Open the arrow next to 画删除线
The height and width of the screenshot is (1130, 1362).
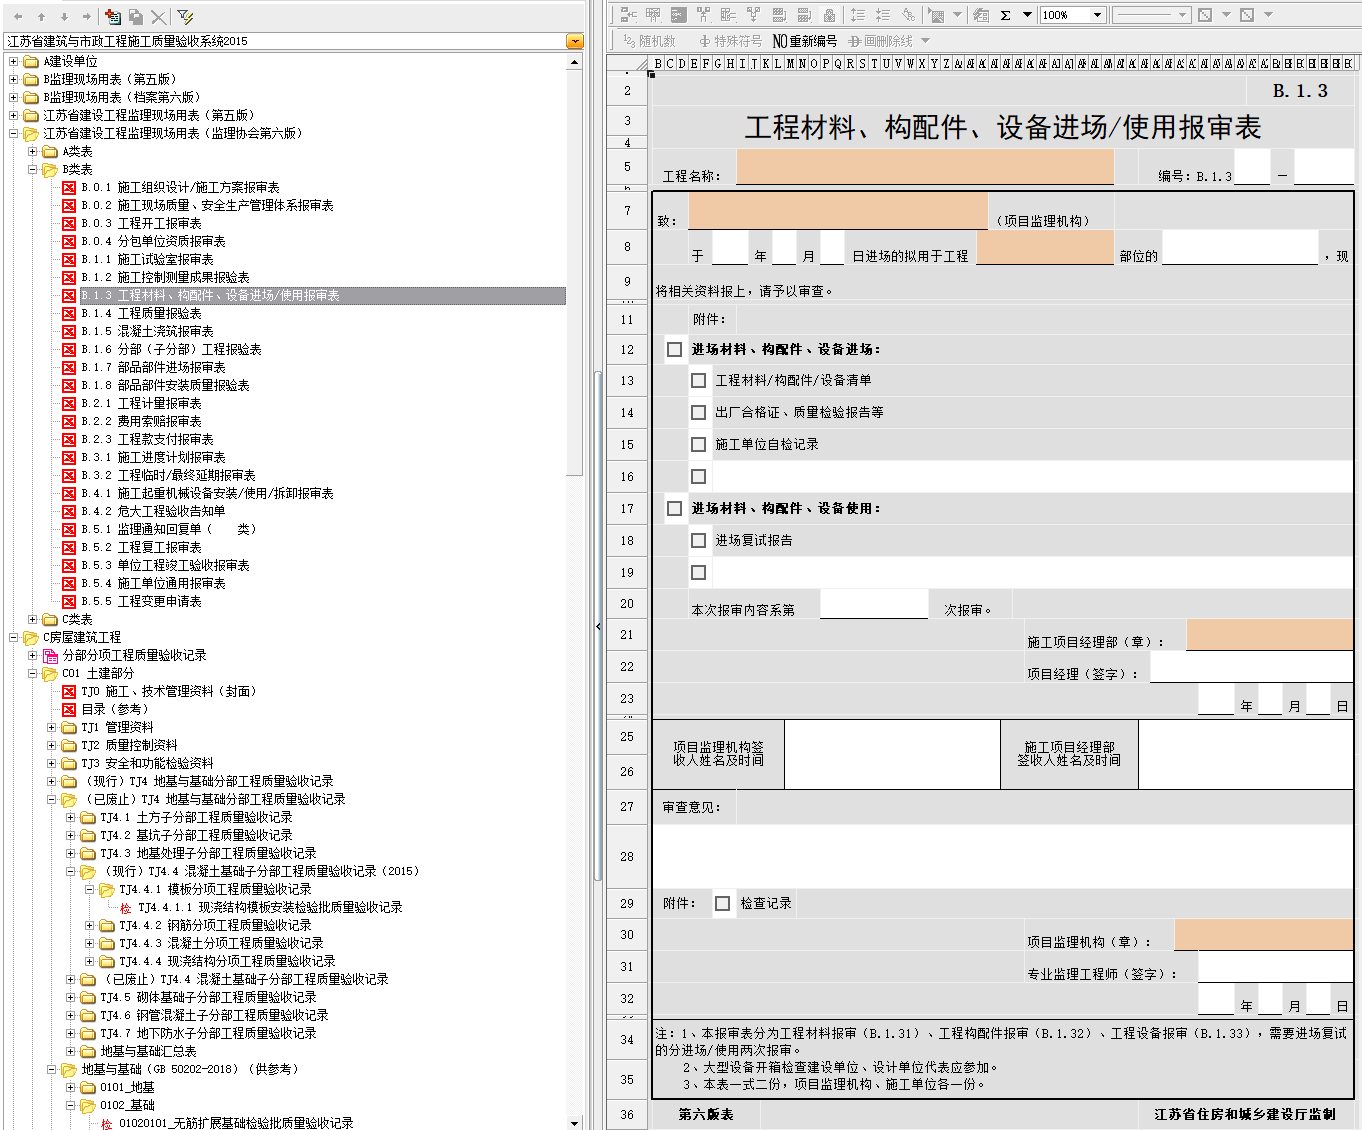coord(925,41)
